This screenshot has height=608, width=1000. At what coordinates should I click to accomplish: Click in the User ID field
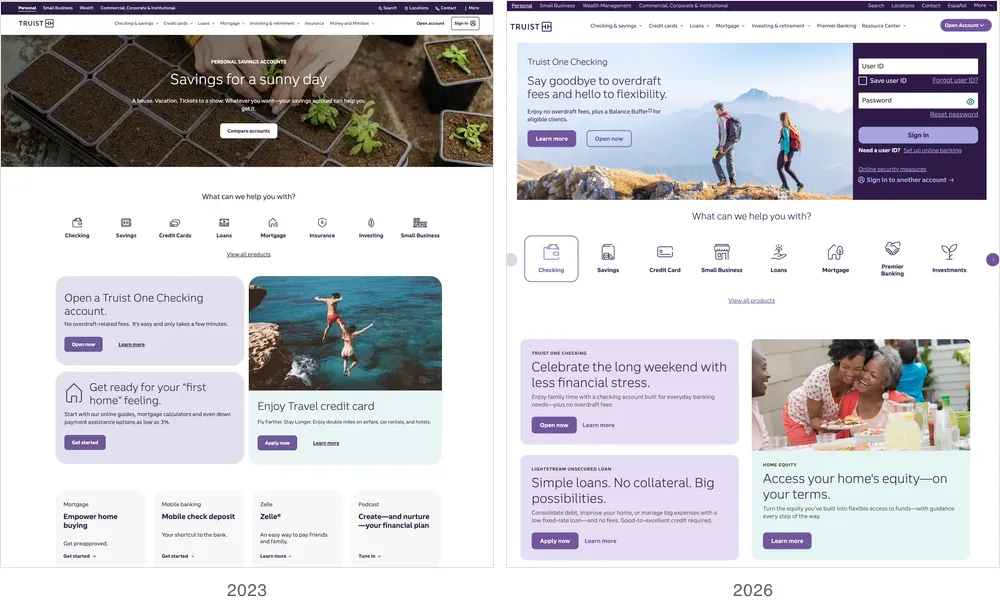[918, 66]
